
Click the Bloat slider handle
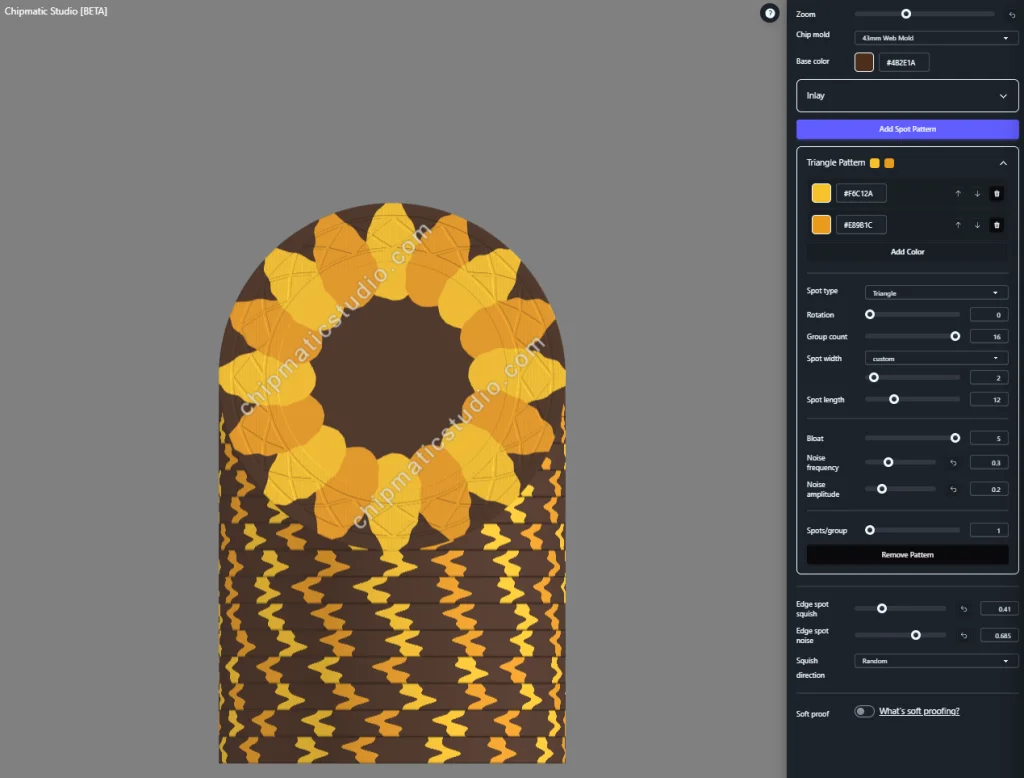coord(955,438)
